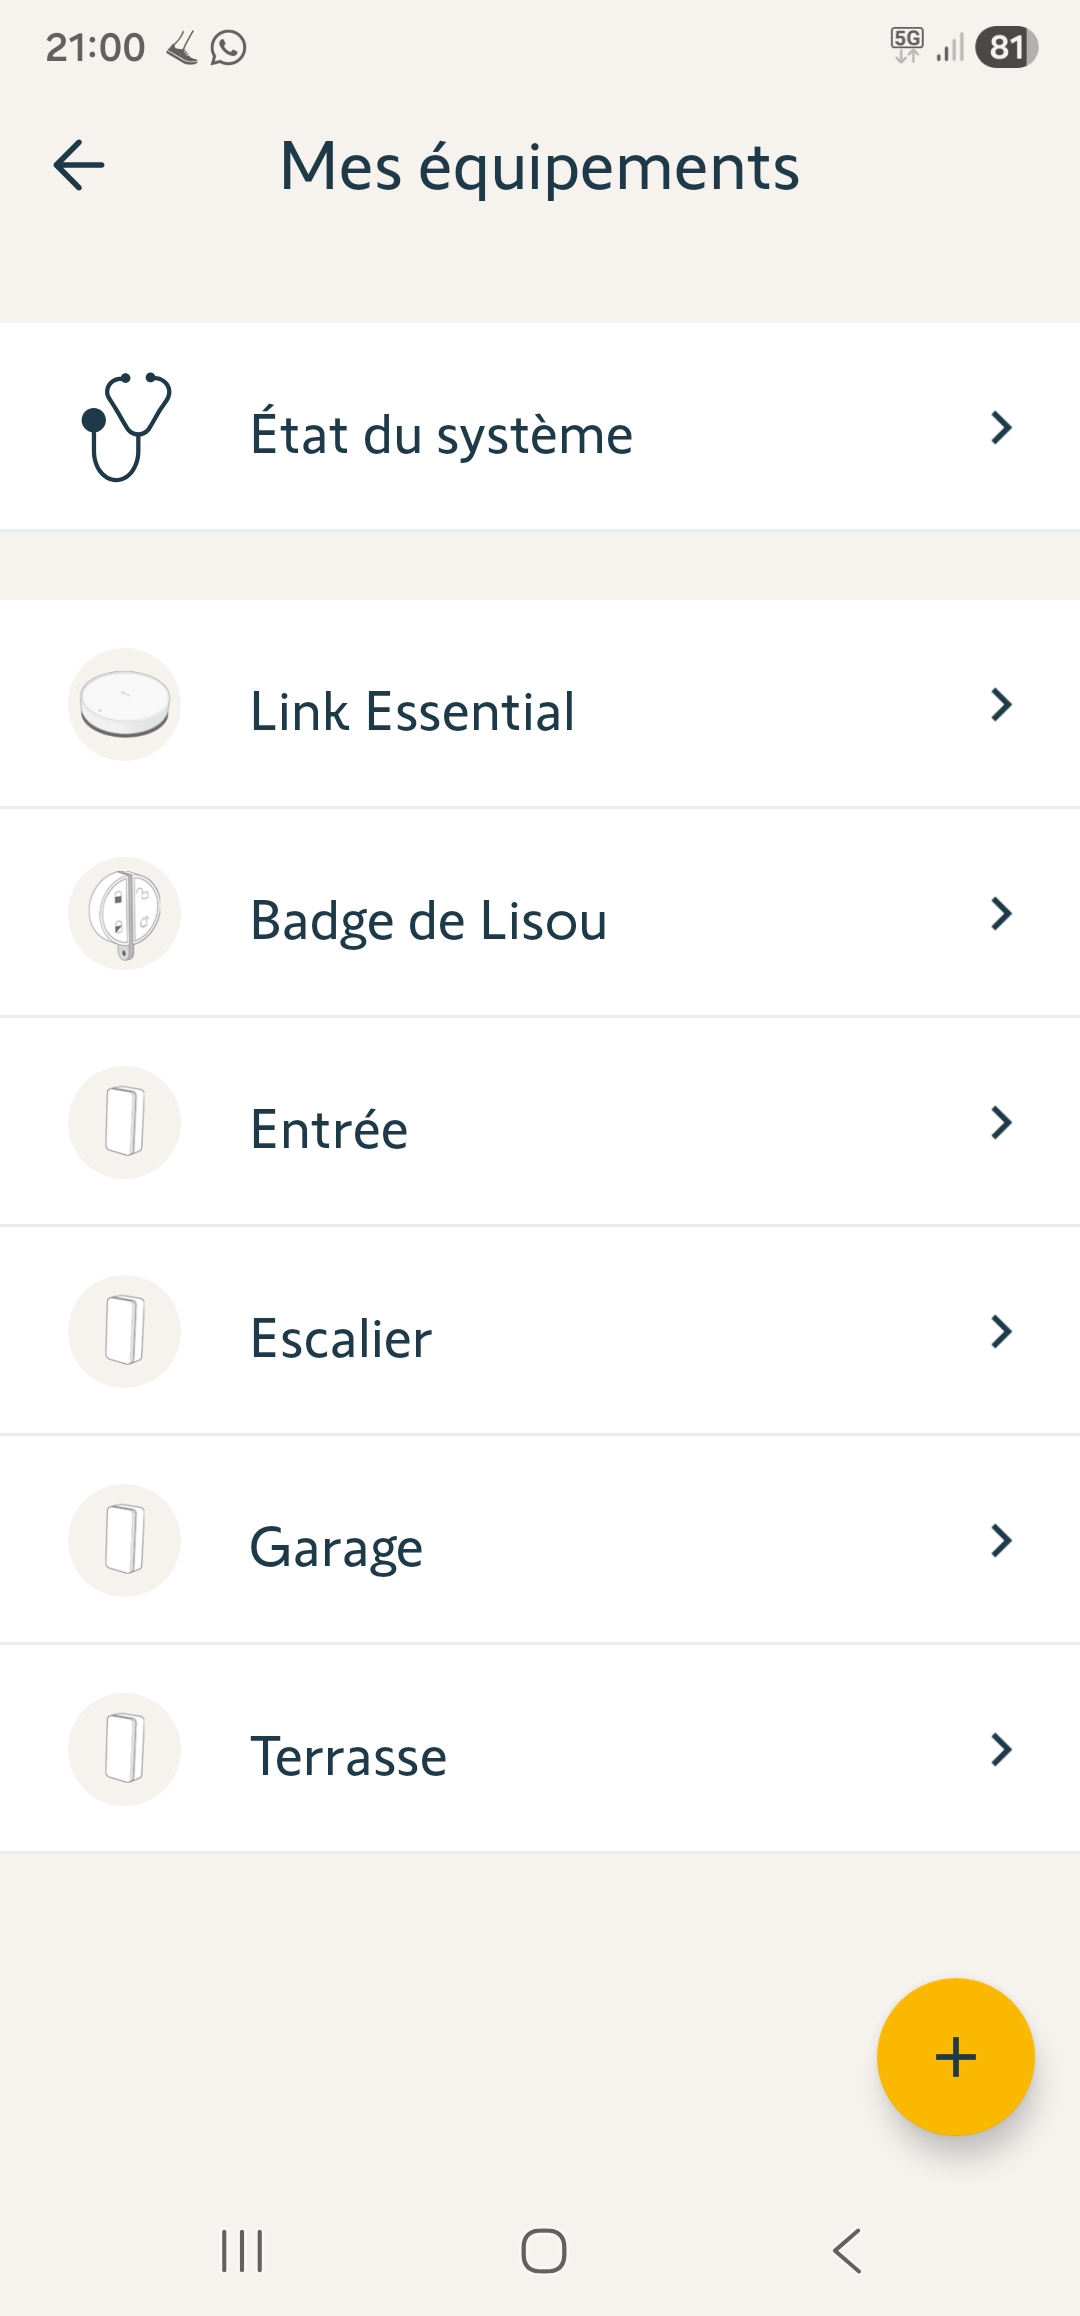Open the Android recent apps button
The image size is (1080, 2316).
[x=242, y=2251]
